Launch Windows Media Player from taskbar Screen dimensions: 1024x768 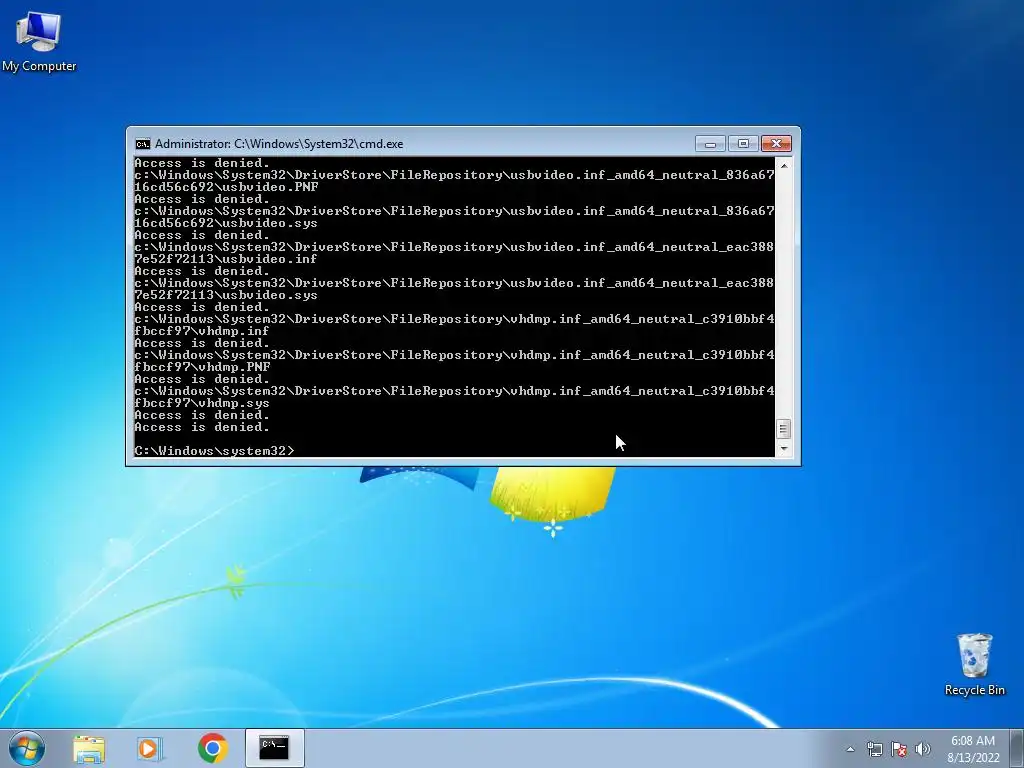point(148,748)
